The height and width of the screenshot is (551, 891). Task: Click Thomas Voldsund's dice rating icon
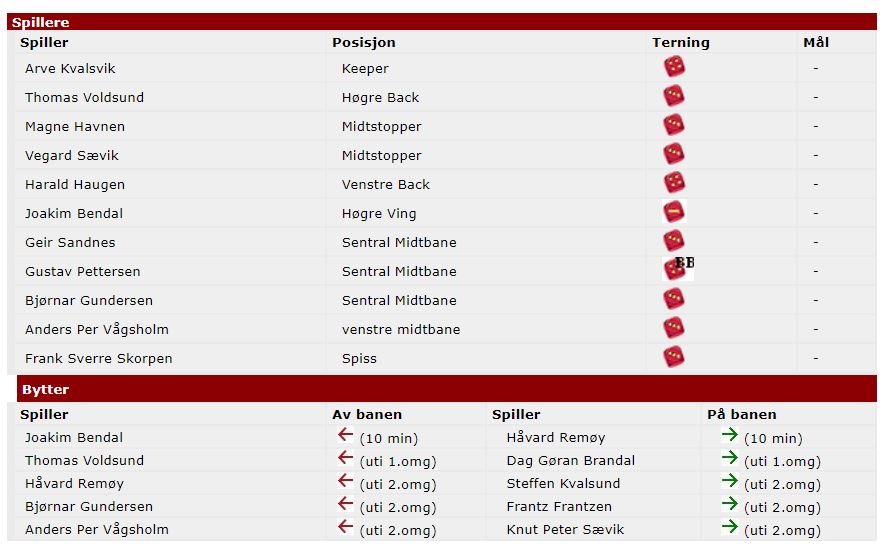[674, 96]
